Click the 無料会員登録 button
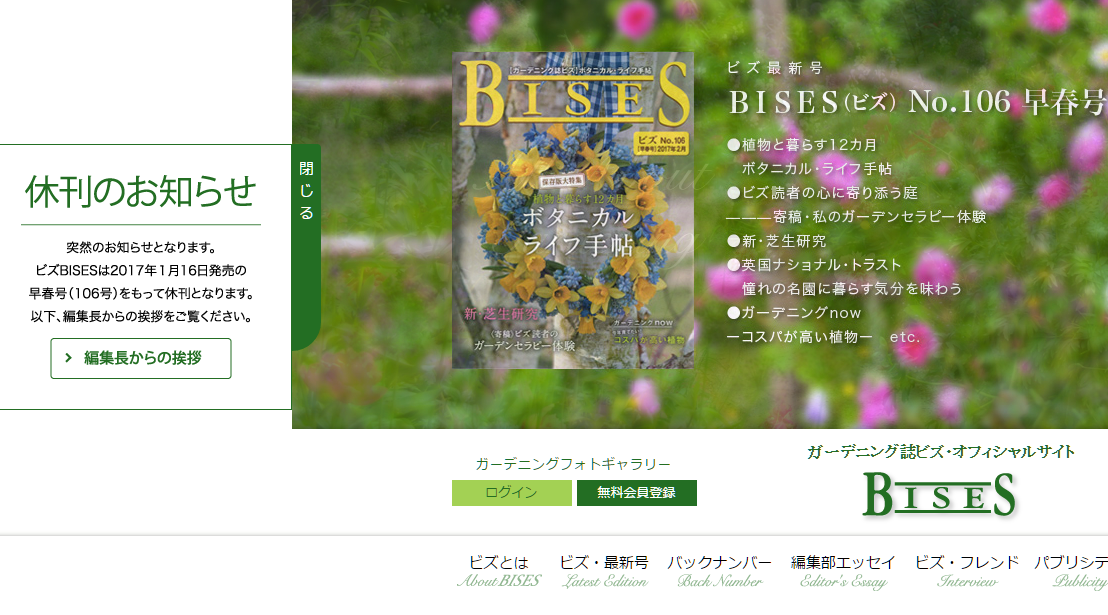The image size is (1108, 615). [x=637, y=493]
